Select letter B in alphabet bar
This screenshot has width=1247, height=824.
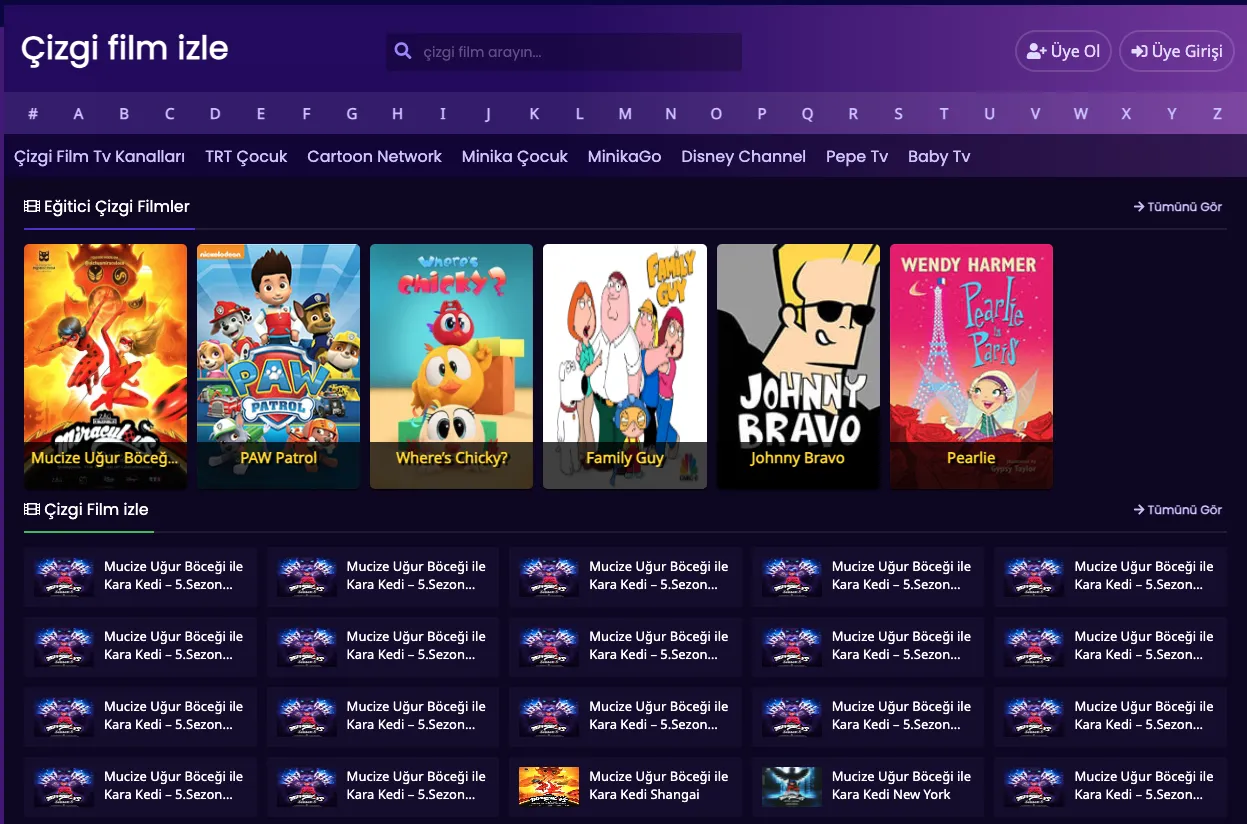point(124,114)
